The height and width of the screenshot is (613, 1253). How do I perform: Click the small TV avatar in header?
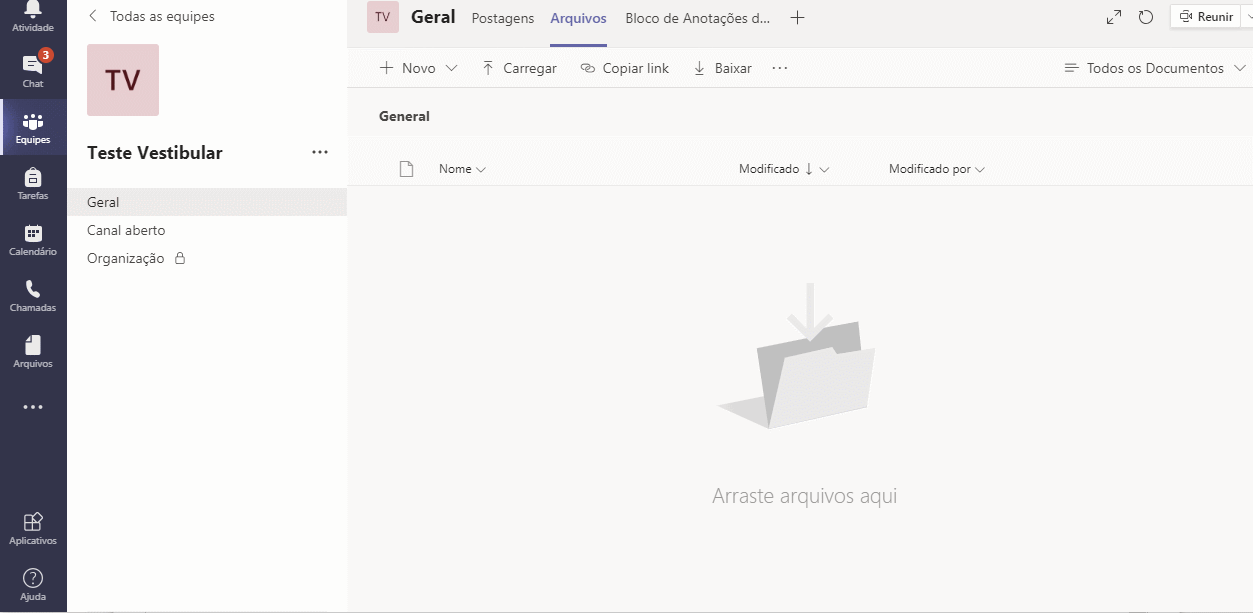383,17
